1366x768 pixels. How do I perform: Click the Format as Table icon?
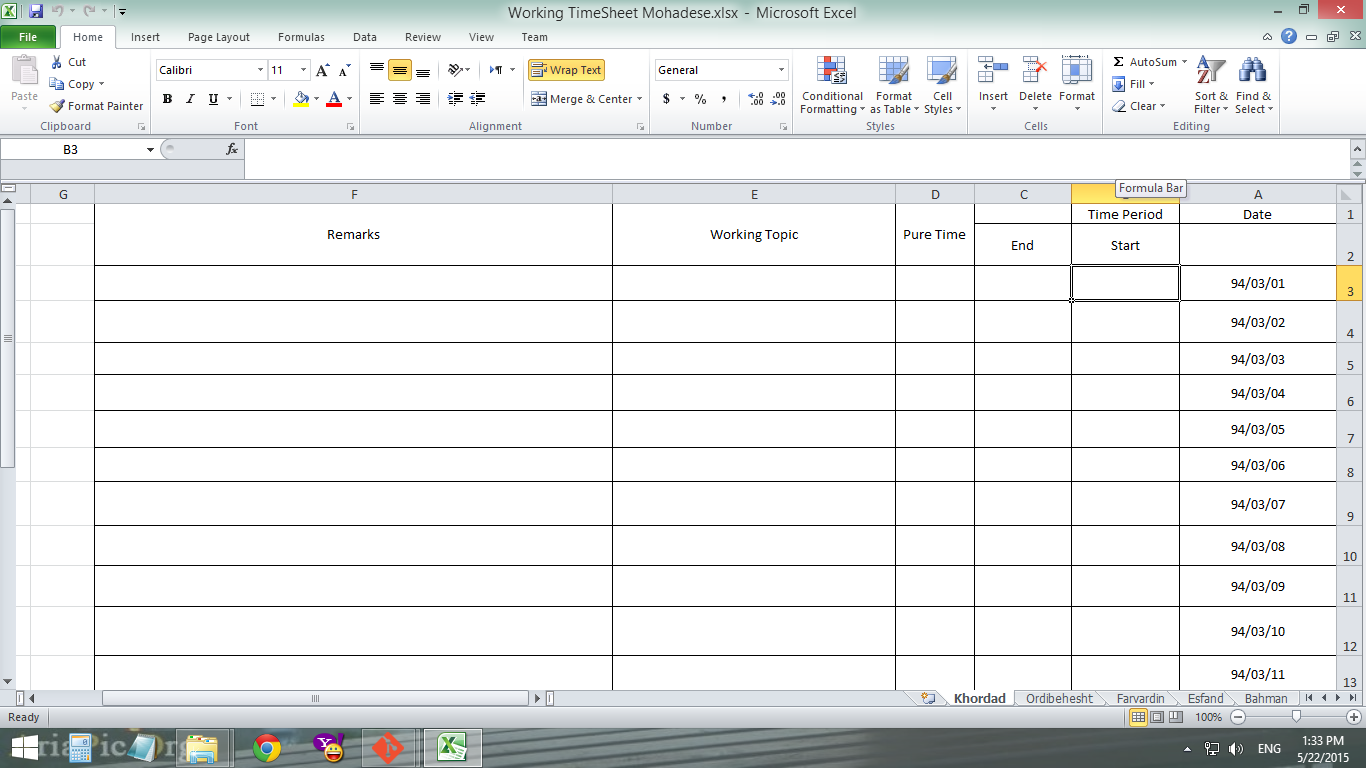pos(893,72)
